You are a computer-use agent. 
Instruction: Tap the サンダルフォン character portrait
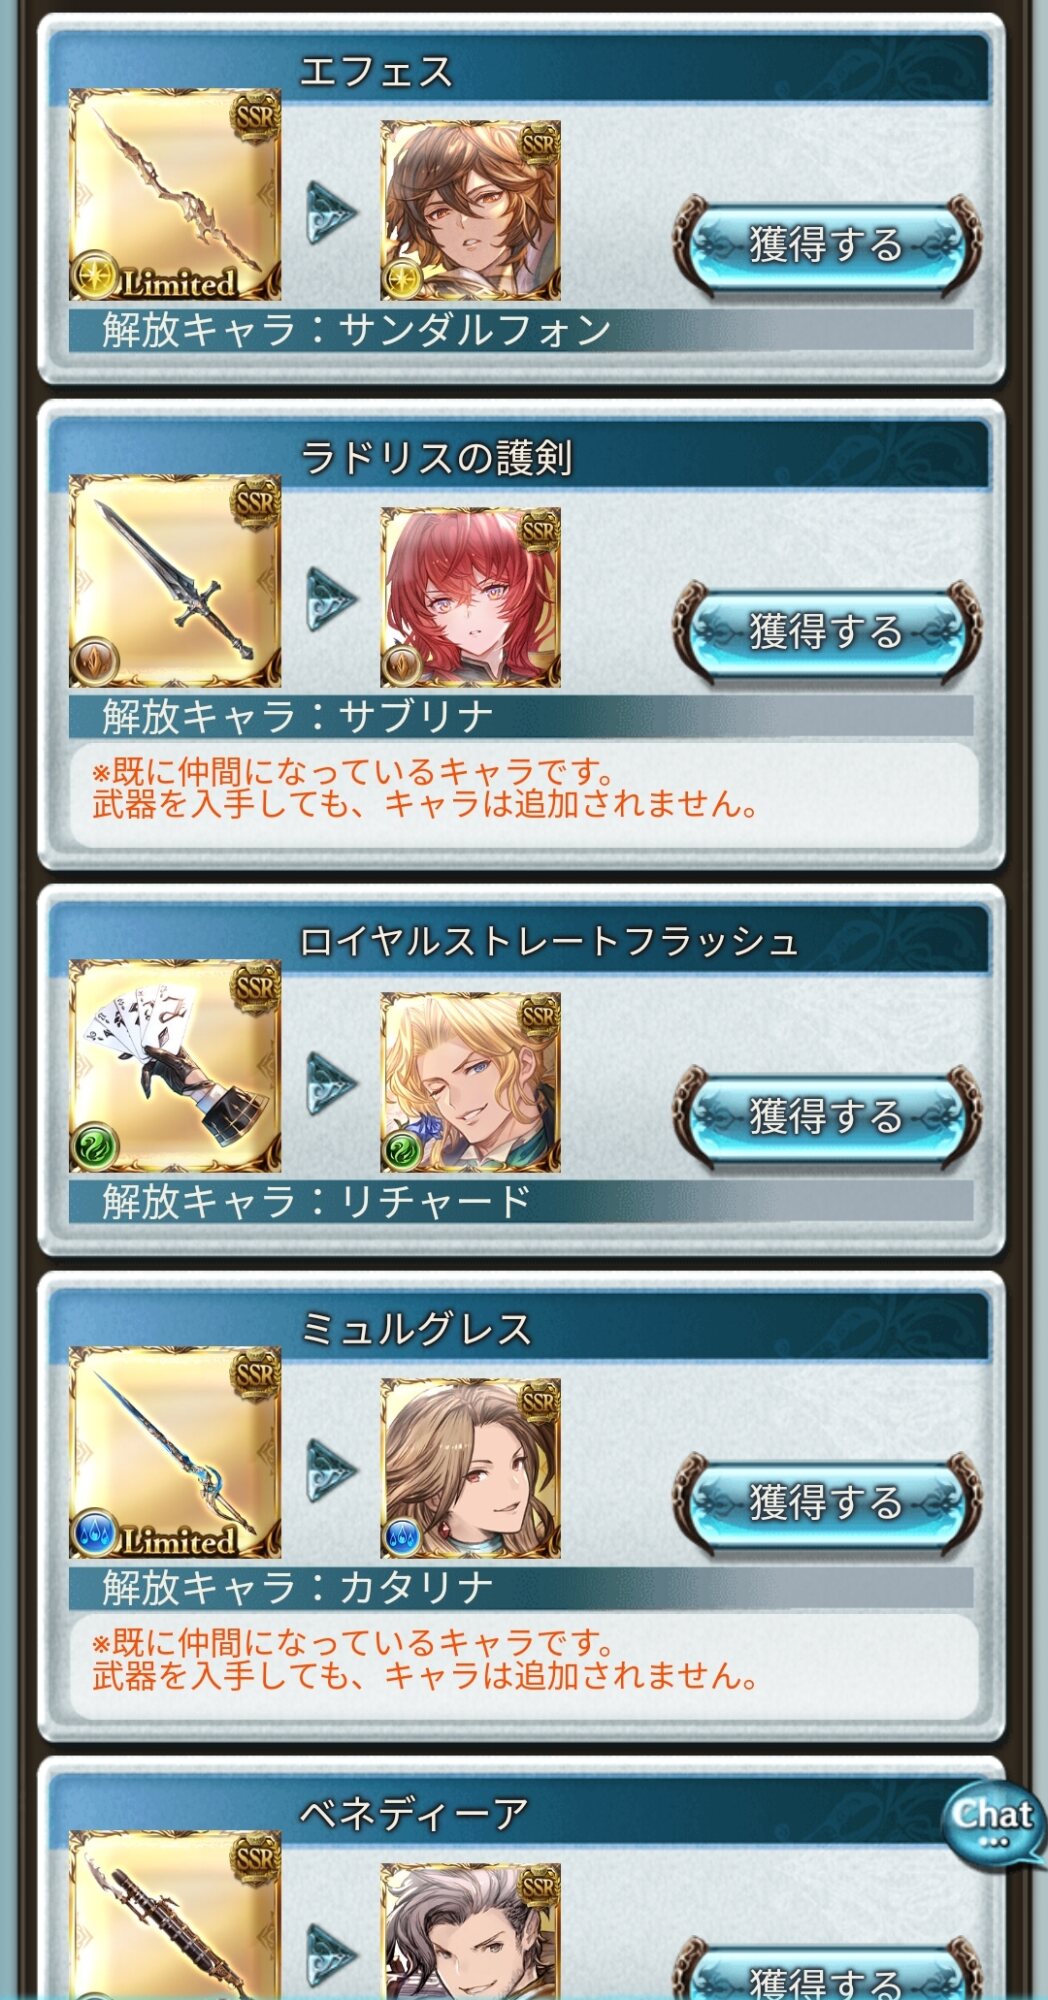(470, 211)
